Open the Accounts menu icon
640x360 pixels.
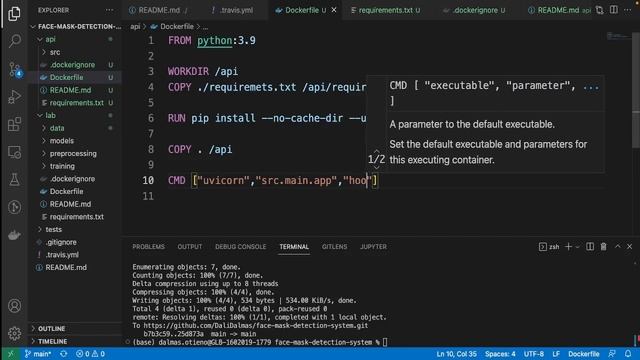[14, 306]
